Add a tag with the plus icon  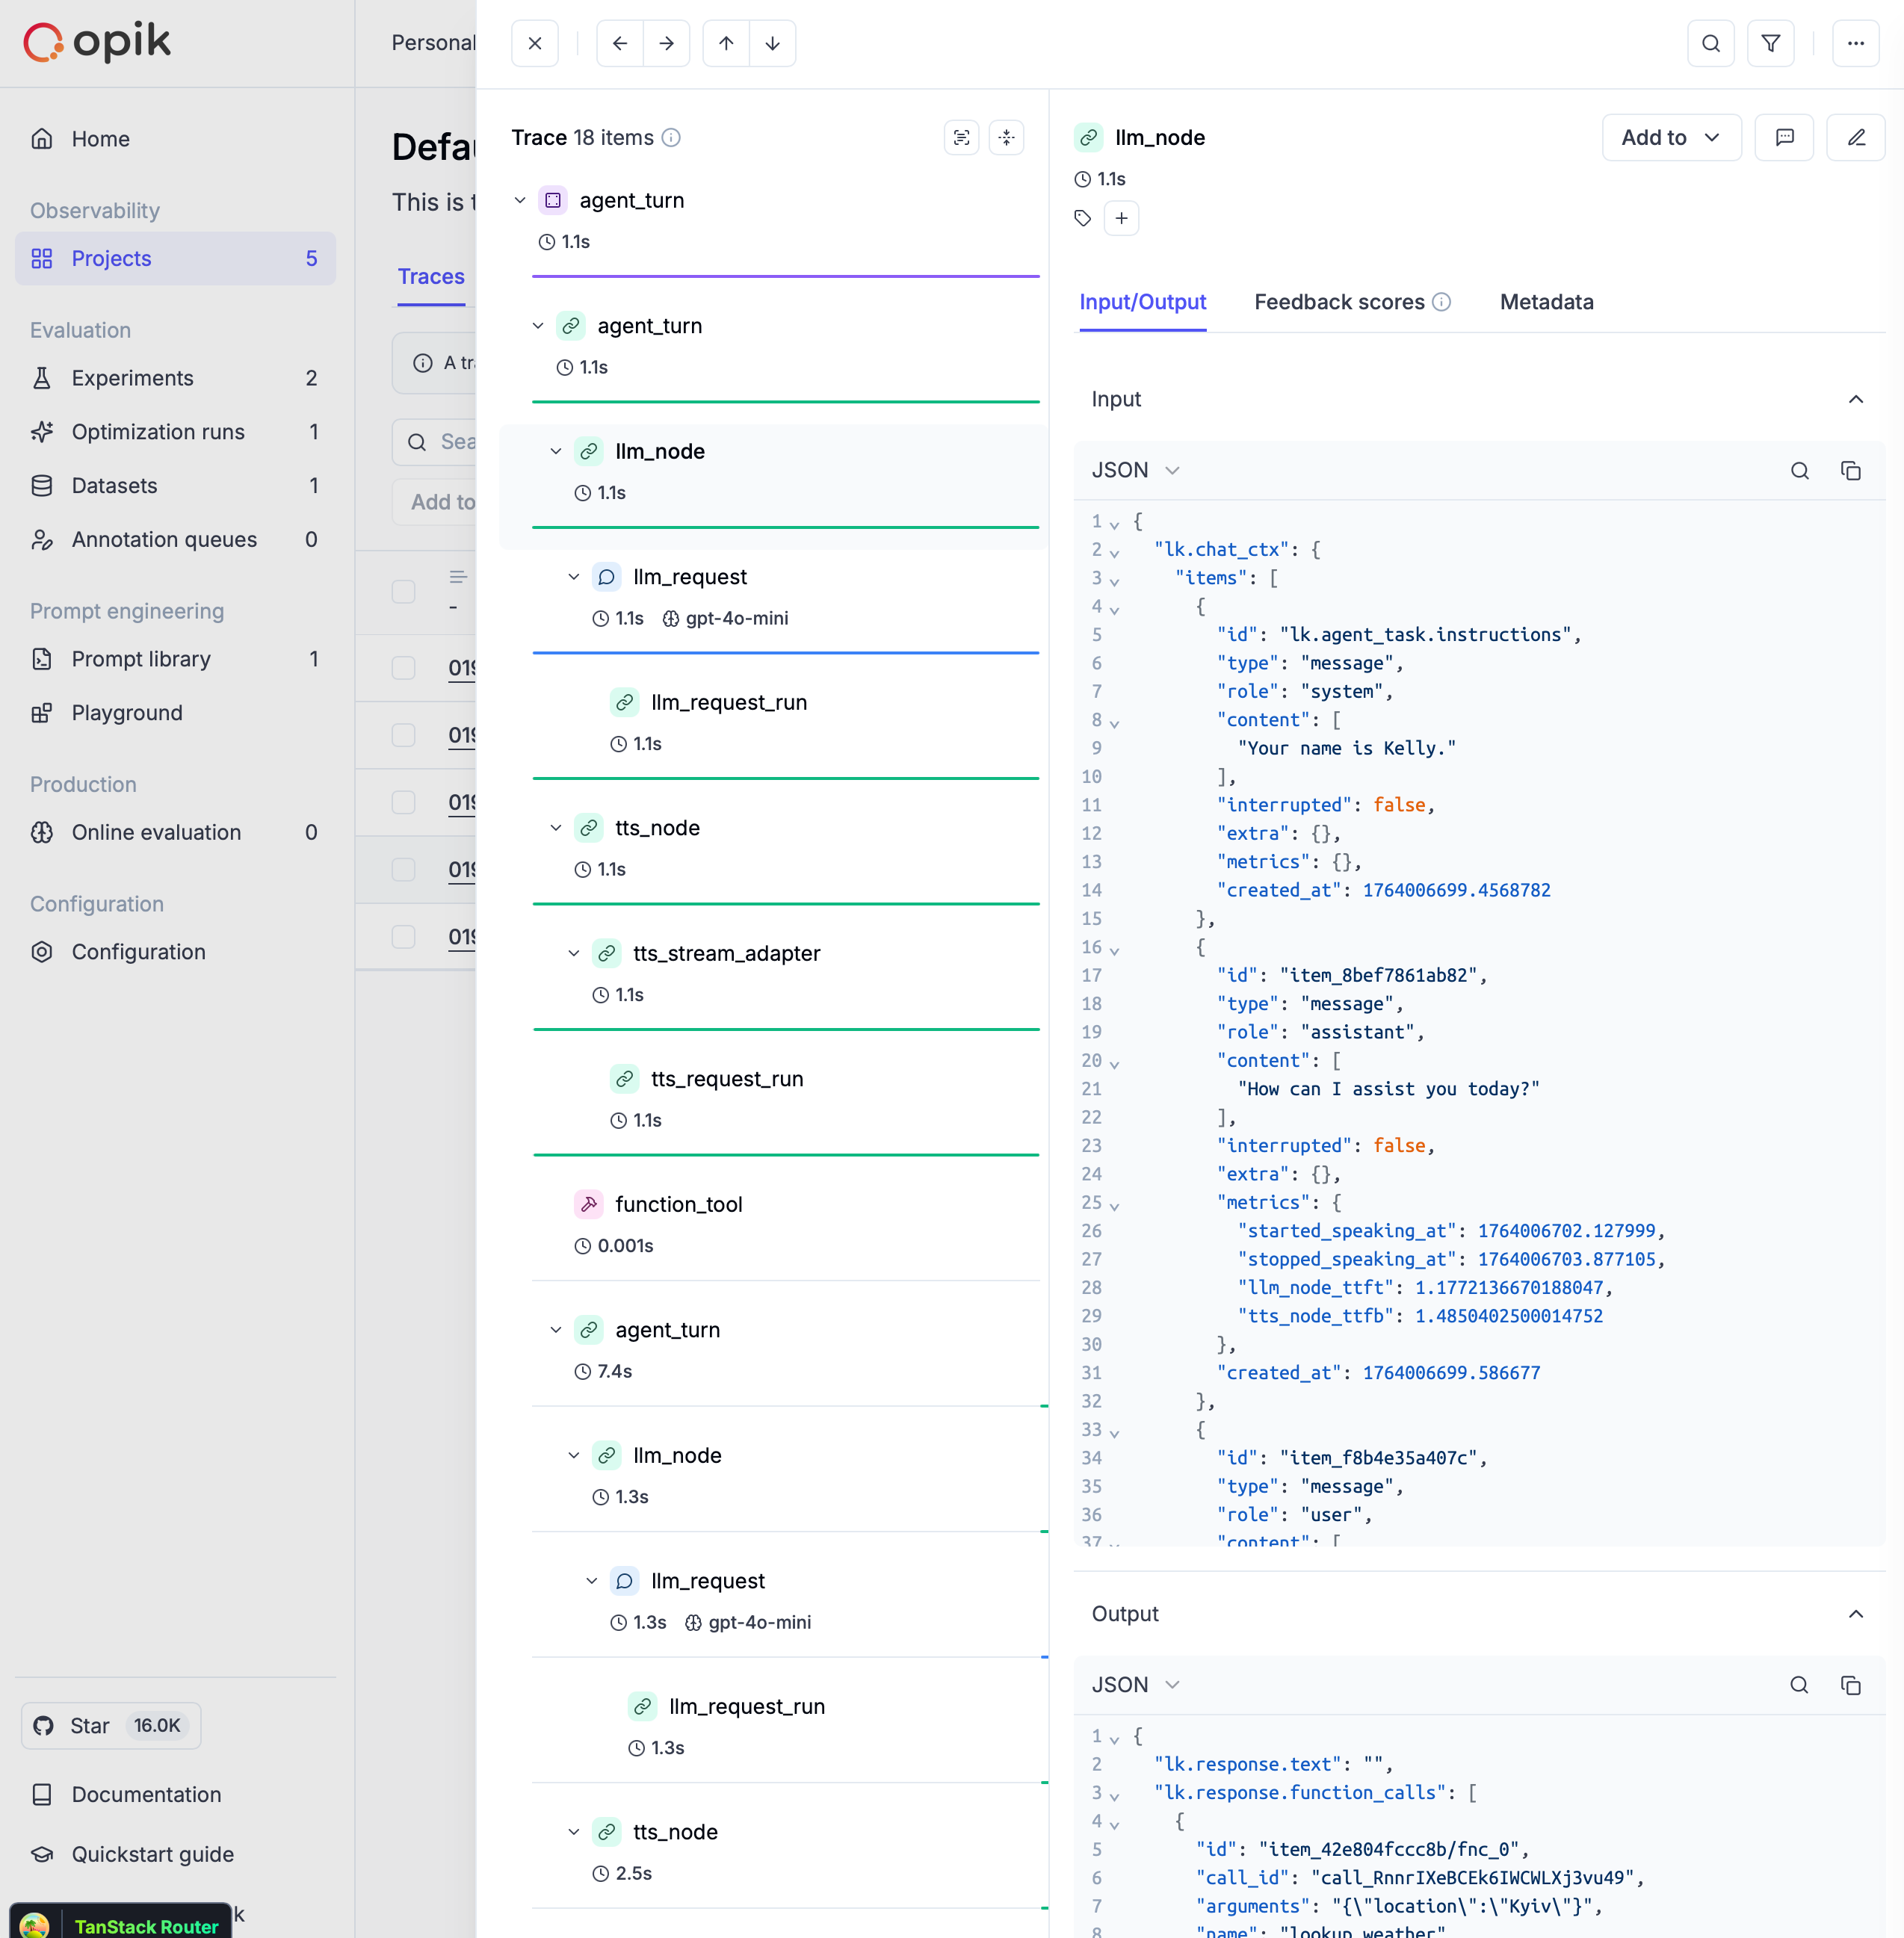coord(1121,218)
